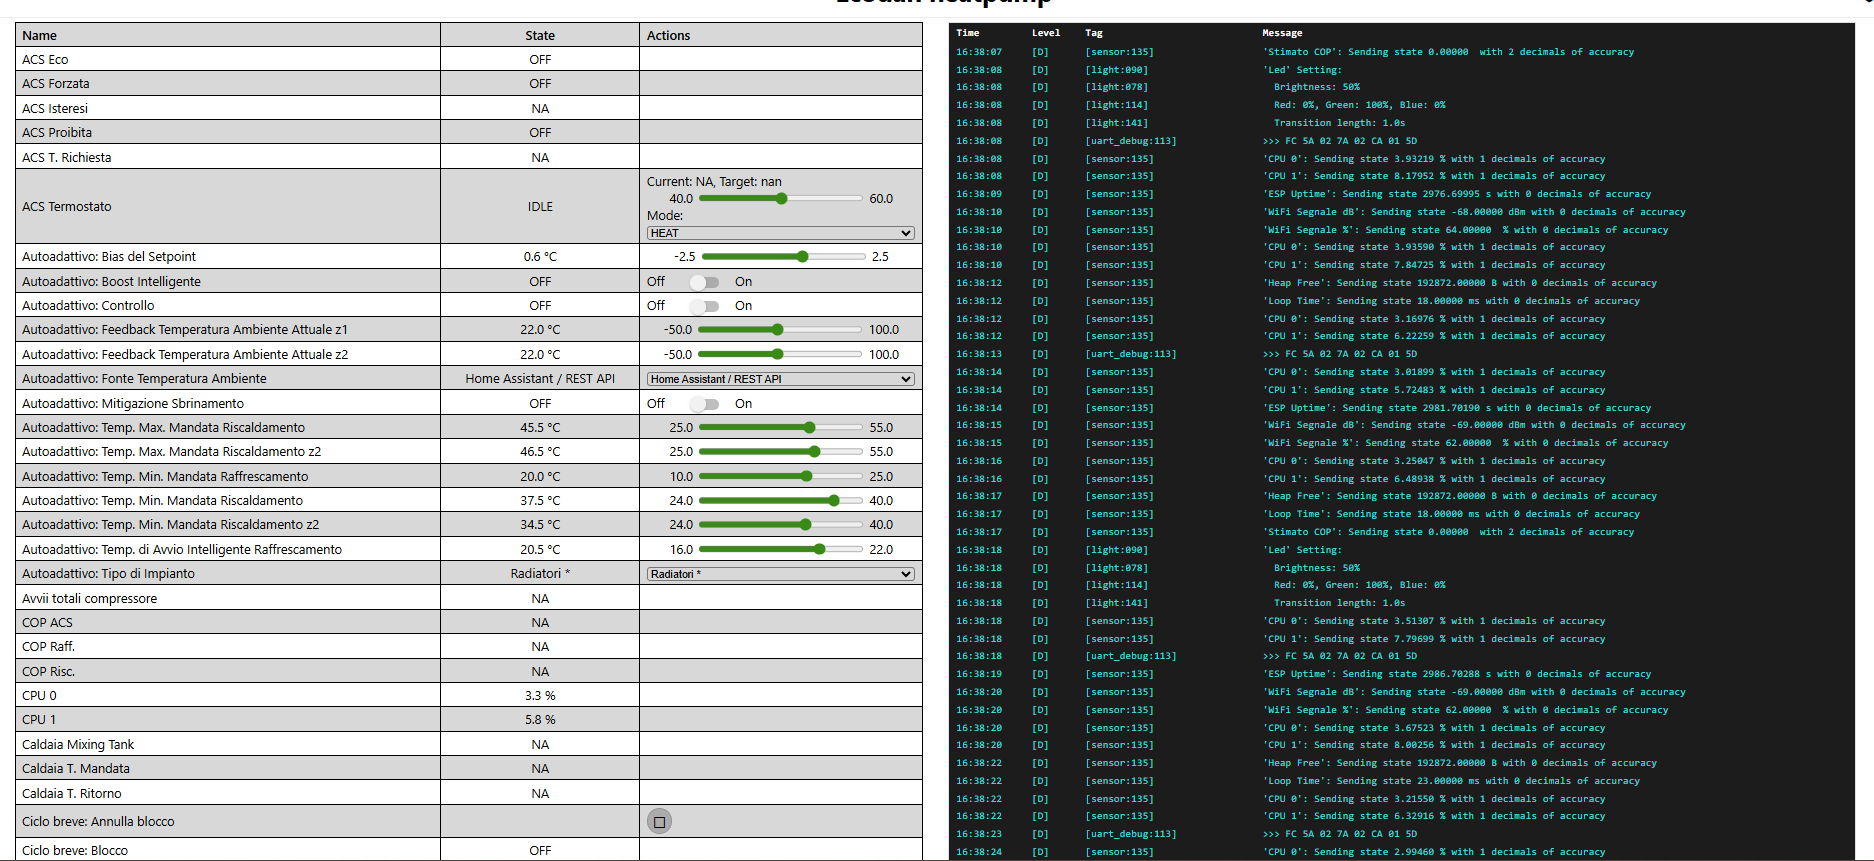Viewport: 1874px width, 861px height.
Task: Select the ACS Termostato row name
Action: [67, 207]
